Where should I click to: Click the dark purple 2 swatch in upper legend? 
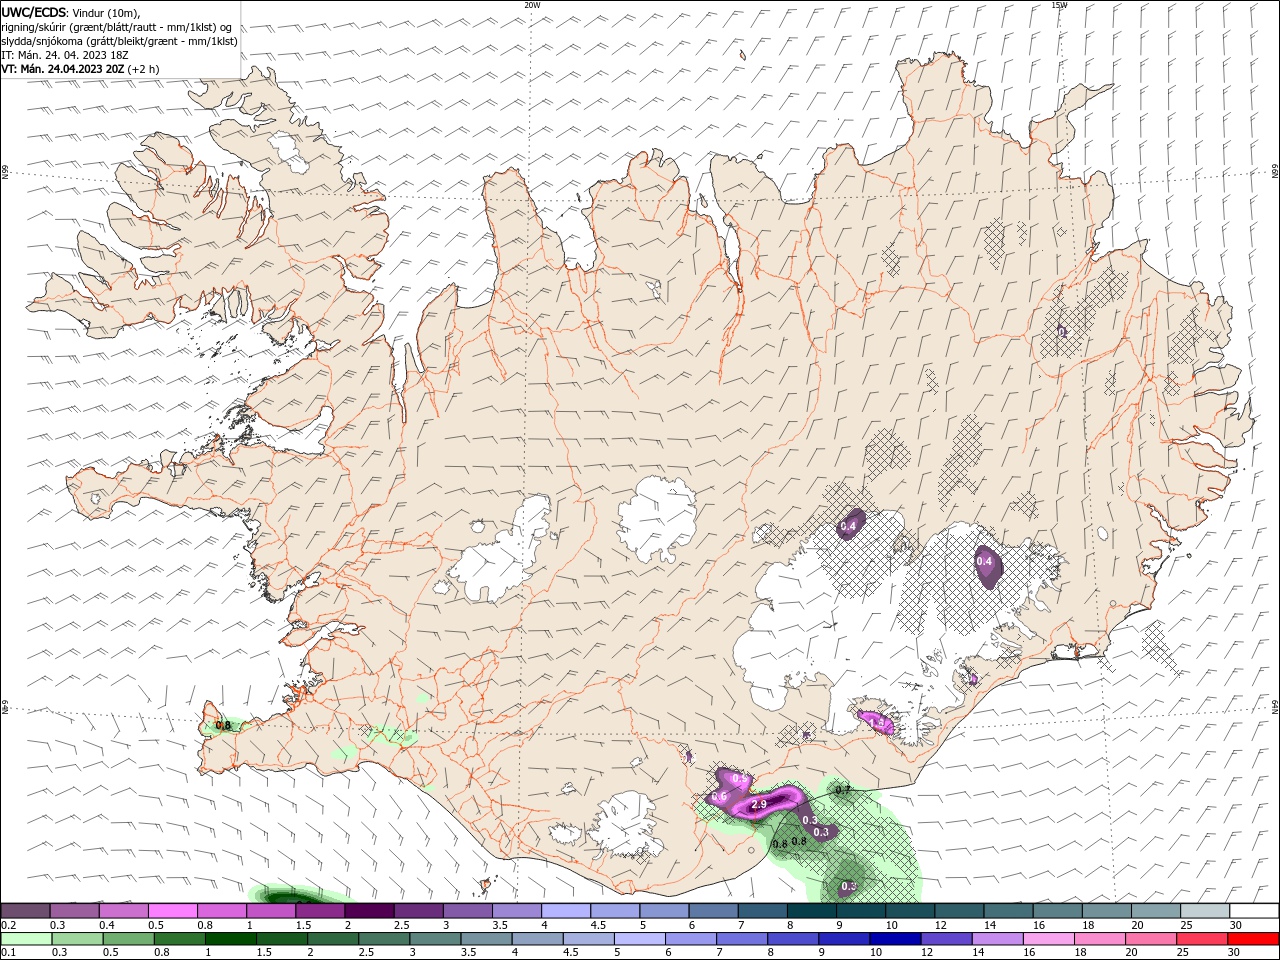(370, 911)
